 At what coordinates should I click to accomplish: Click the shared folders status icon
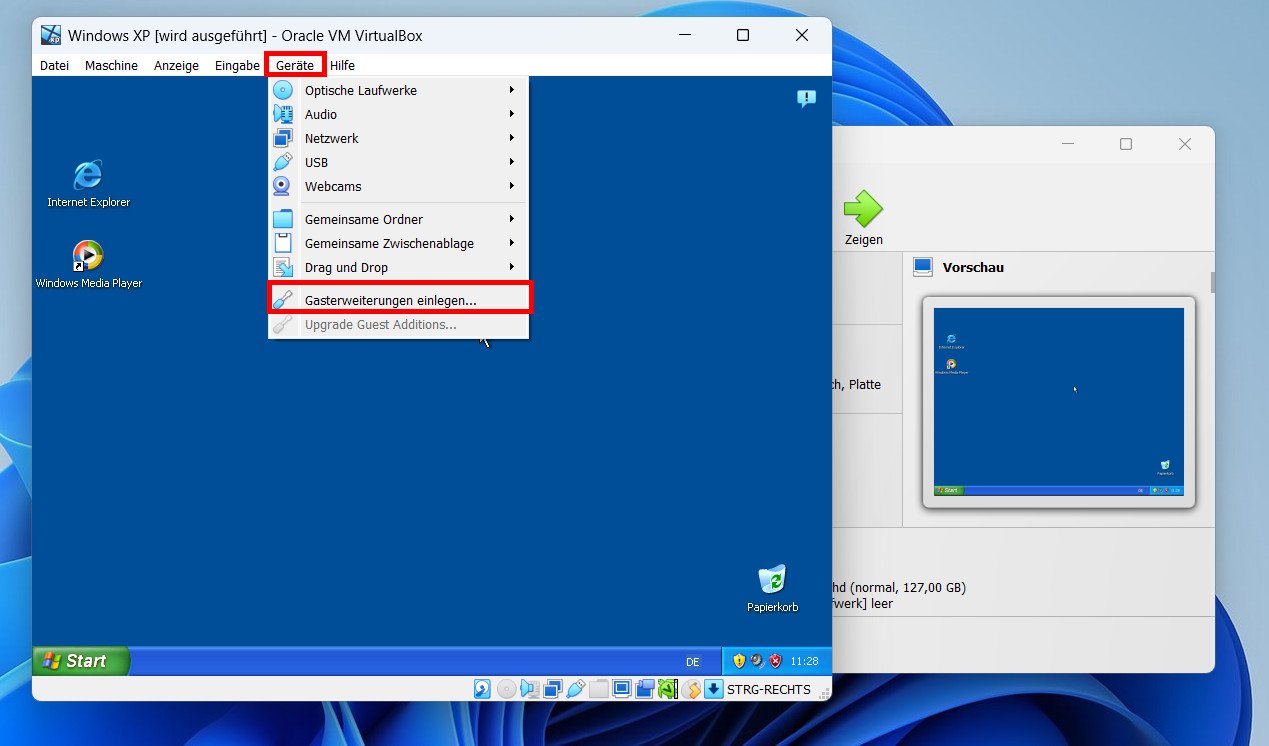pyautogui.click(x=597, y=689)
